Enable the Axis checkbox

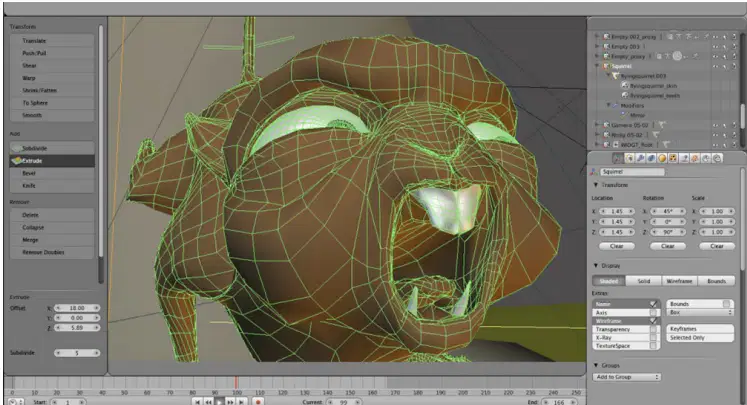point(653,313)
